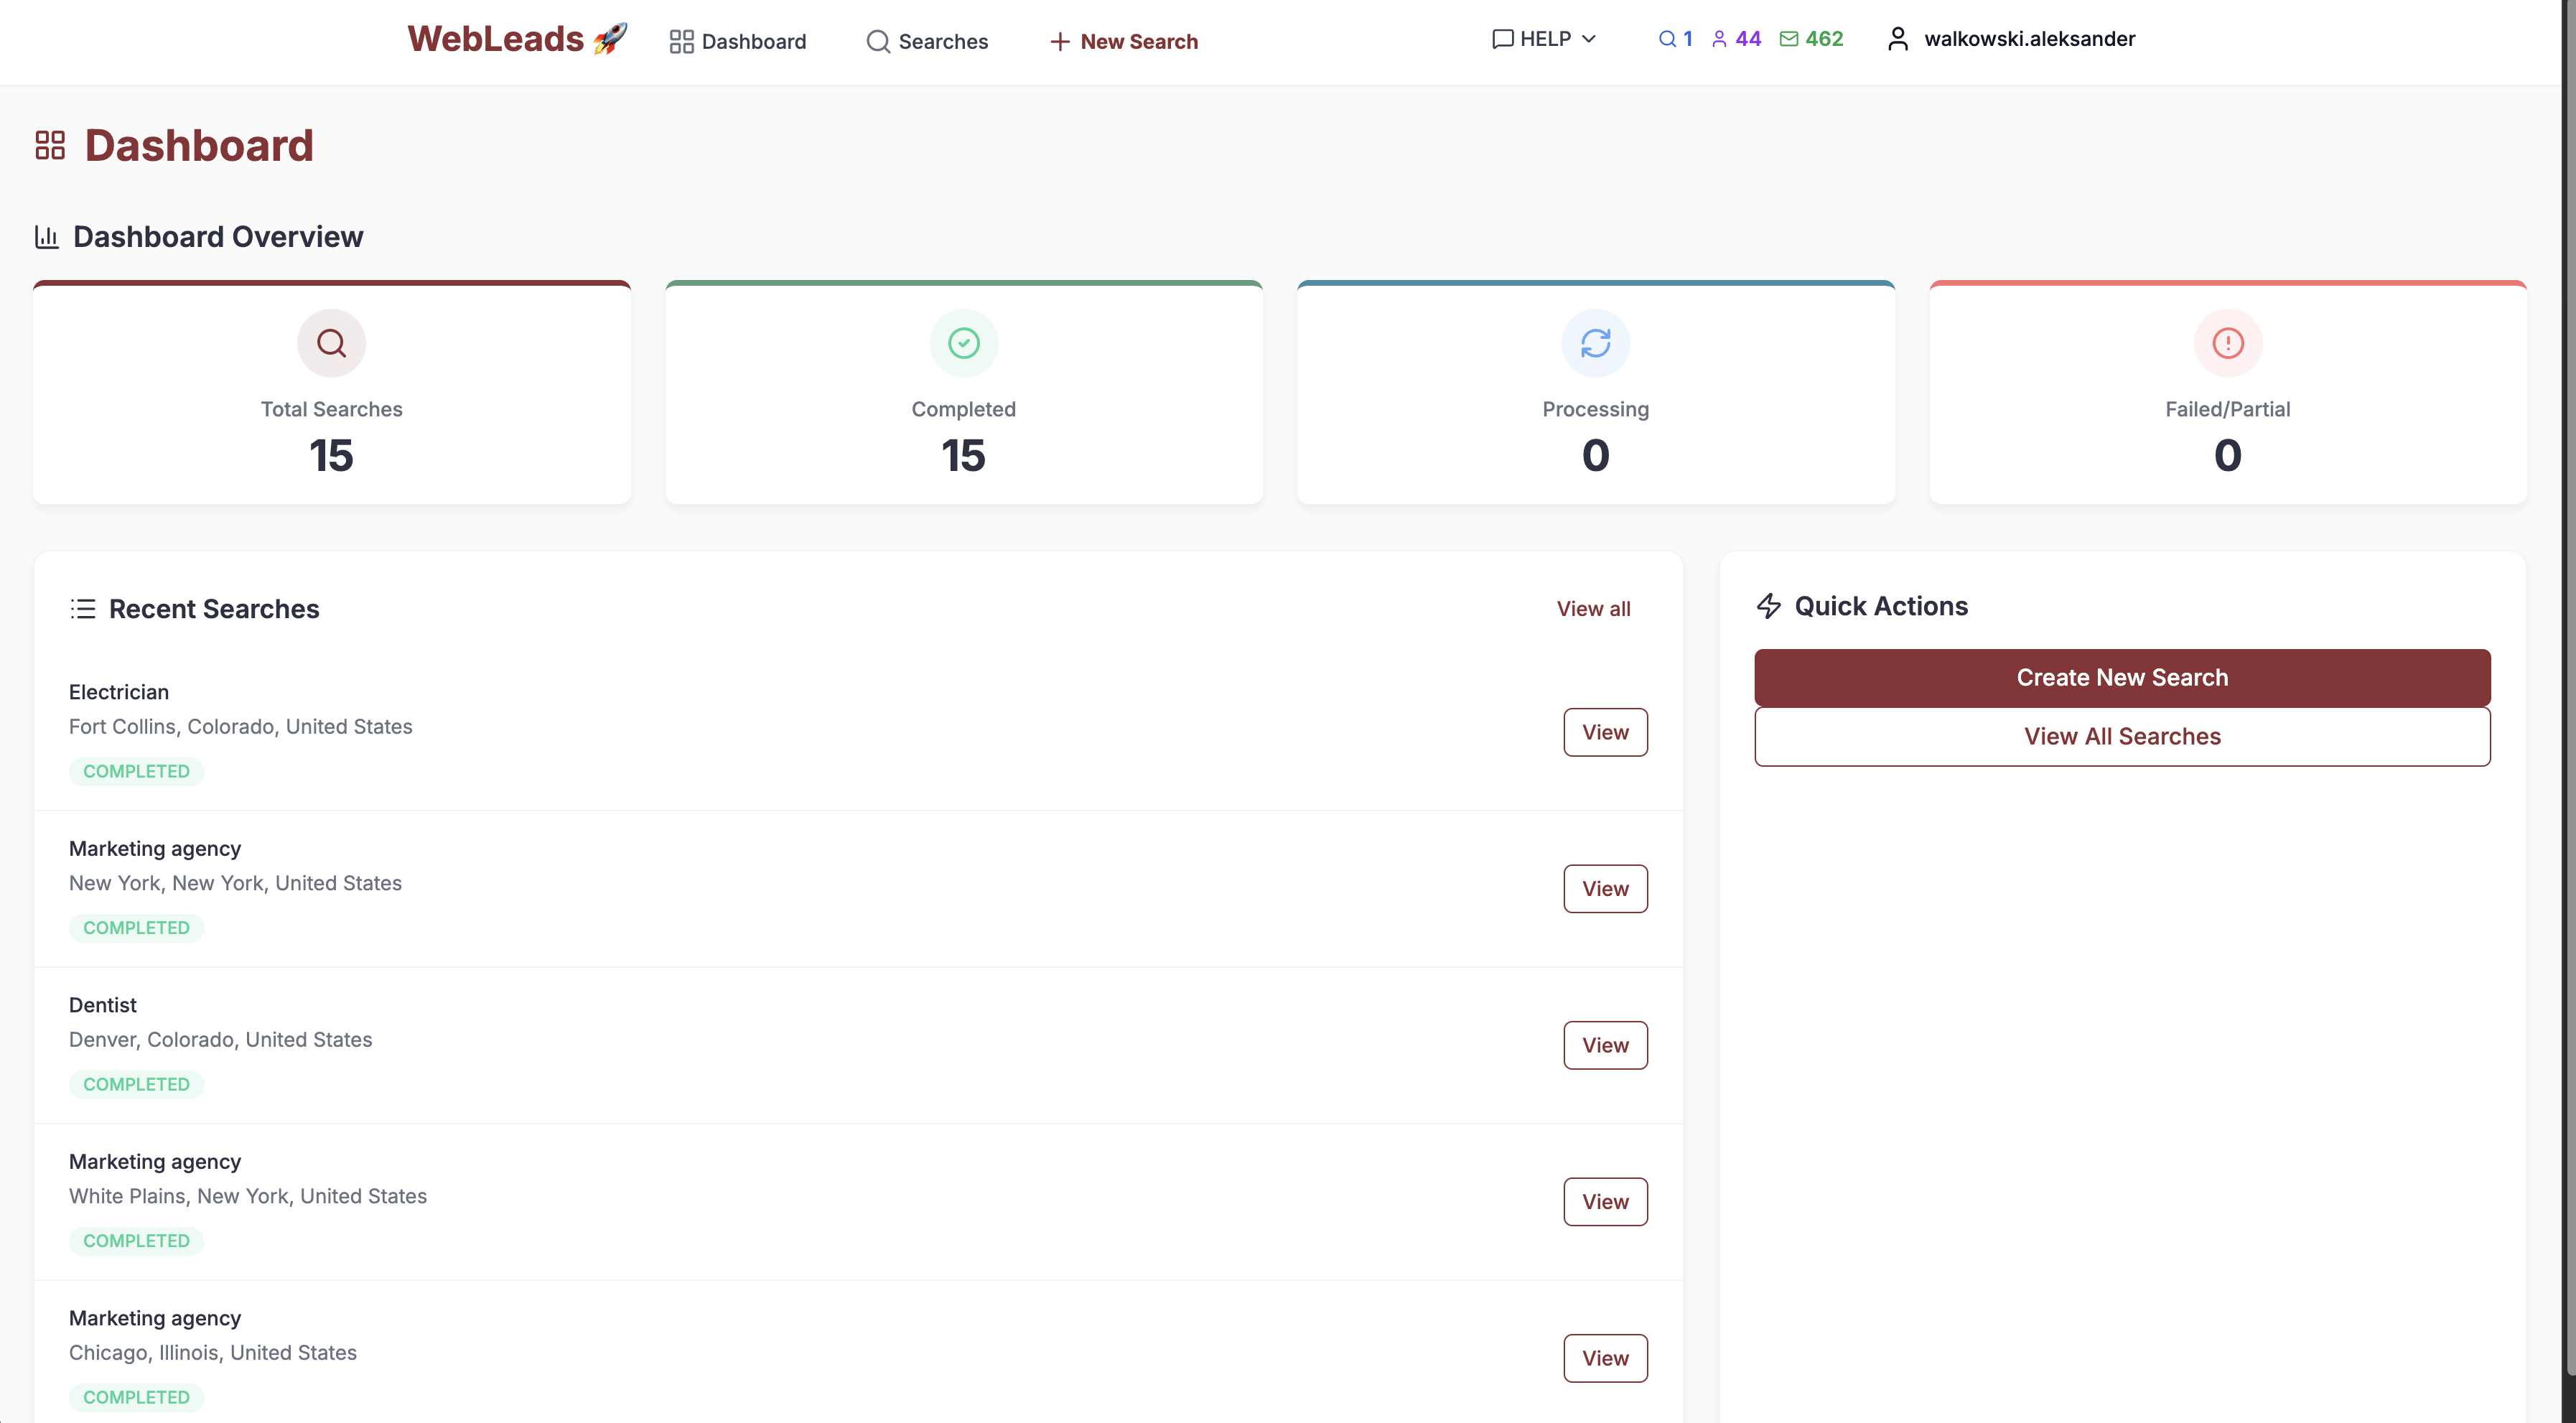2576x1423 pixels.
Task: Click the Processing refresh arrows icon
Action: (1595, 343)
